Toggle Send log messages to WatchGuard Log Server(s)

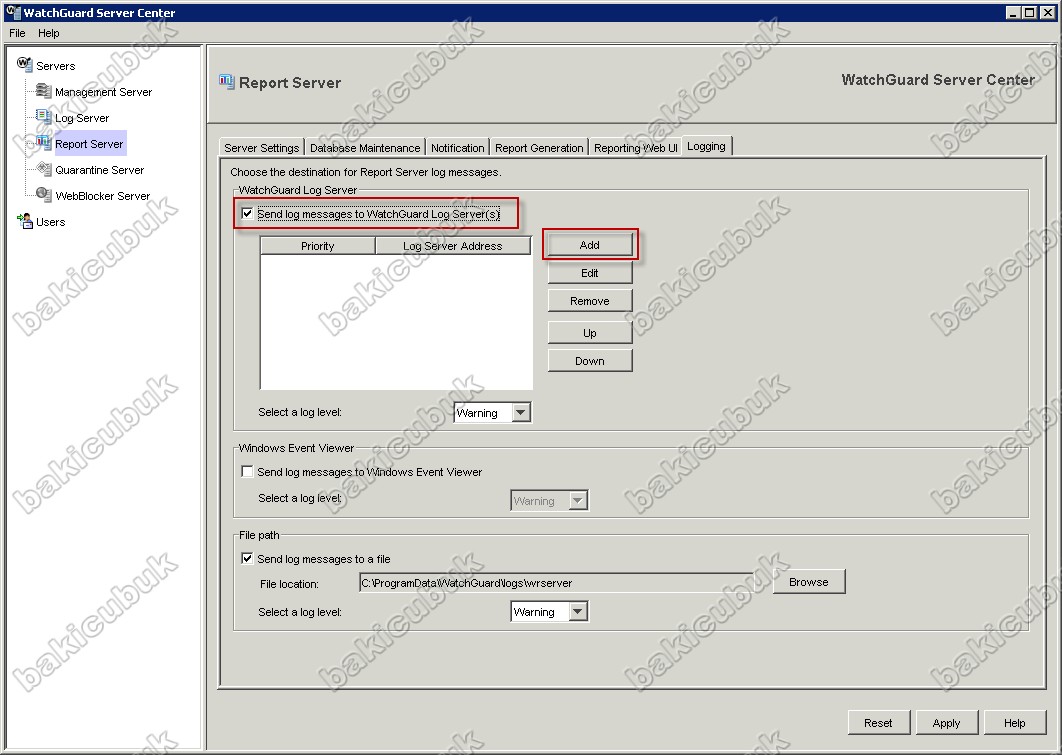click(248, 214)
